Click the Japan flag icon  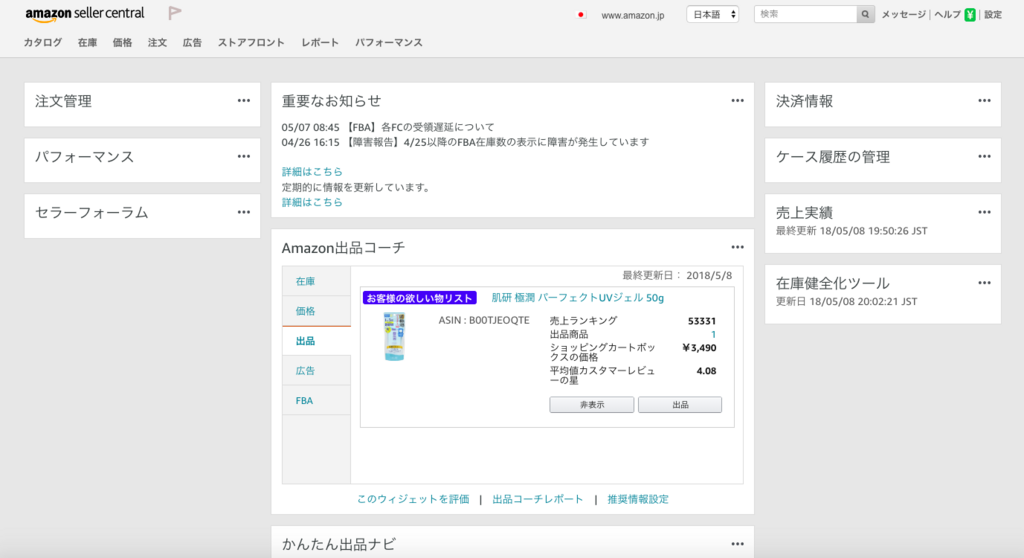click(581, 14)
